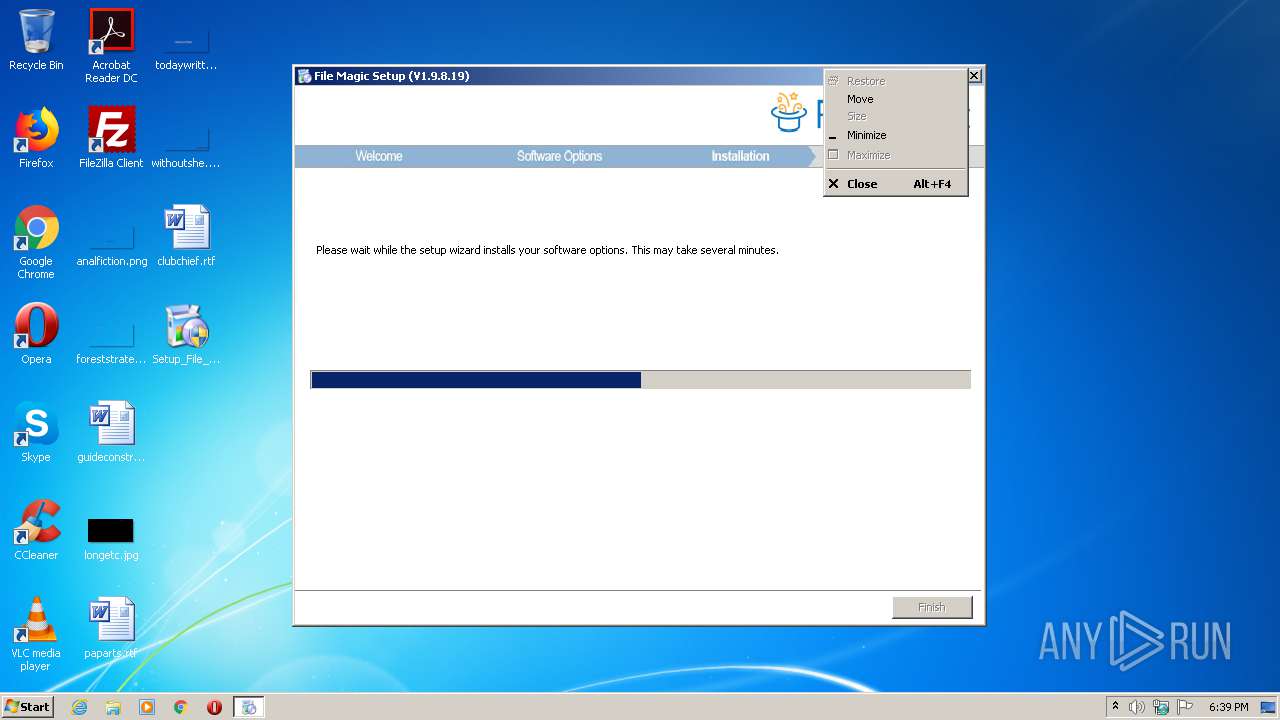The height and width of the screenshot is (720, 1280).
Task: Show hidden tray icons arrow
Action: coord(1115,707)
